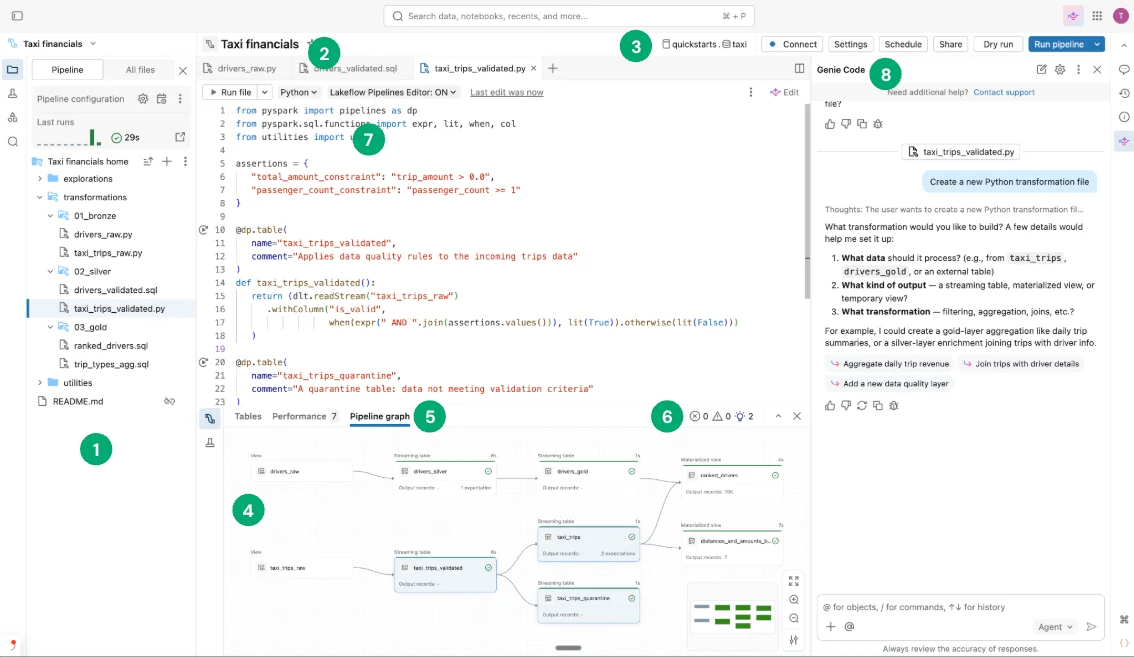Viewport: 1134px width, 657px height.
Task: Zoom in on the pipeline graph
Action: click(793, 600)
